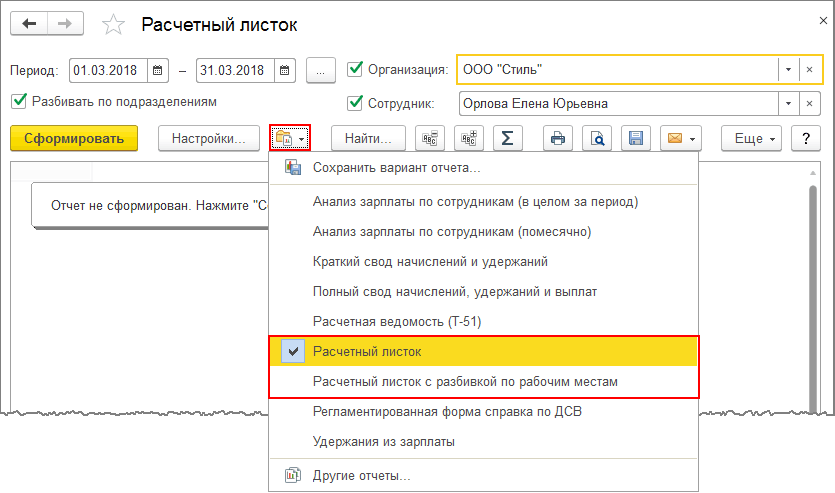This screenshot has width=835, height=493.
Task: Select the checked Расчетный листок variant
Action: point(484,351)
